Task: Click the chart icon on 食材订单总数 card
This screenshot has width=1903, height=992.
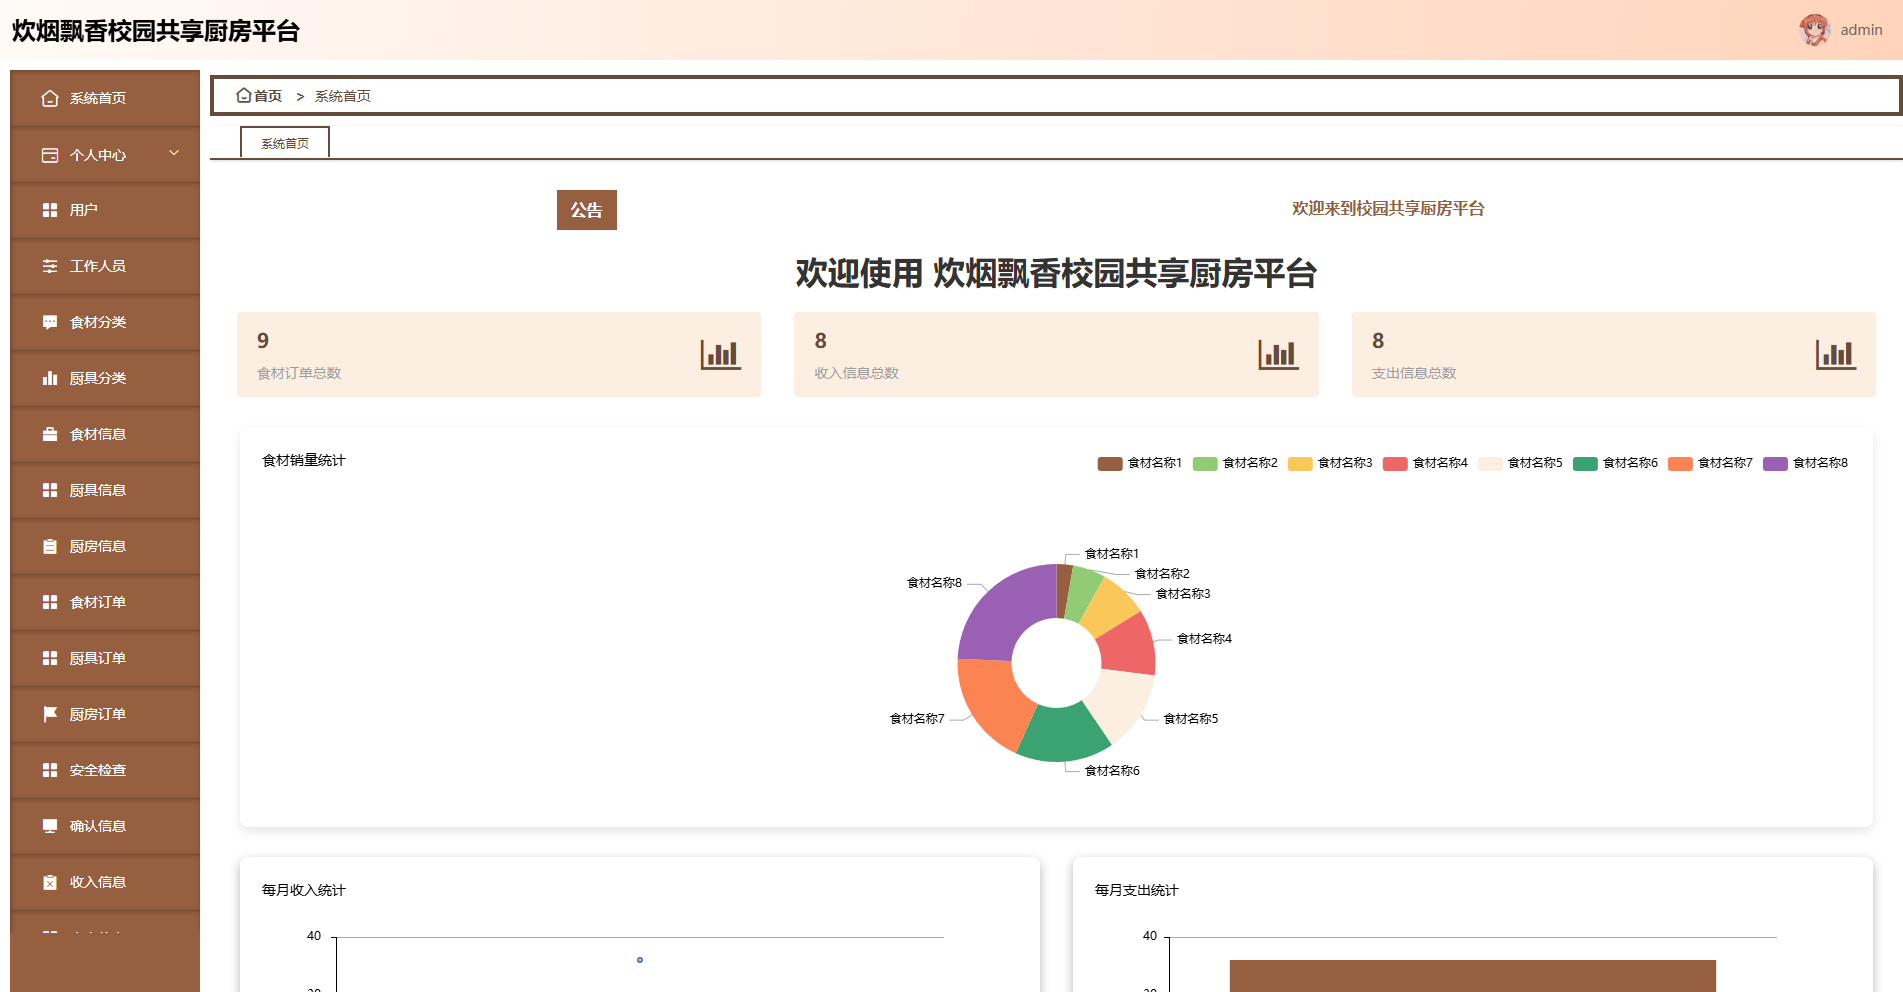Action: [720, 354]
